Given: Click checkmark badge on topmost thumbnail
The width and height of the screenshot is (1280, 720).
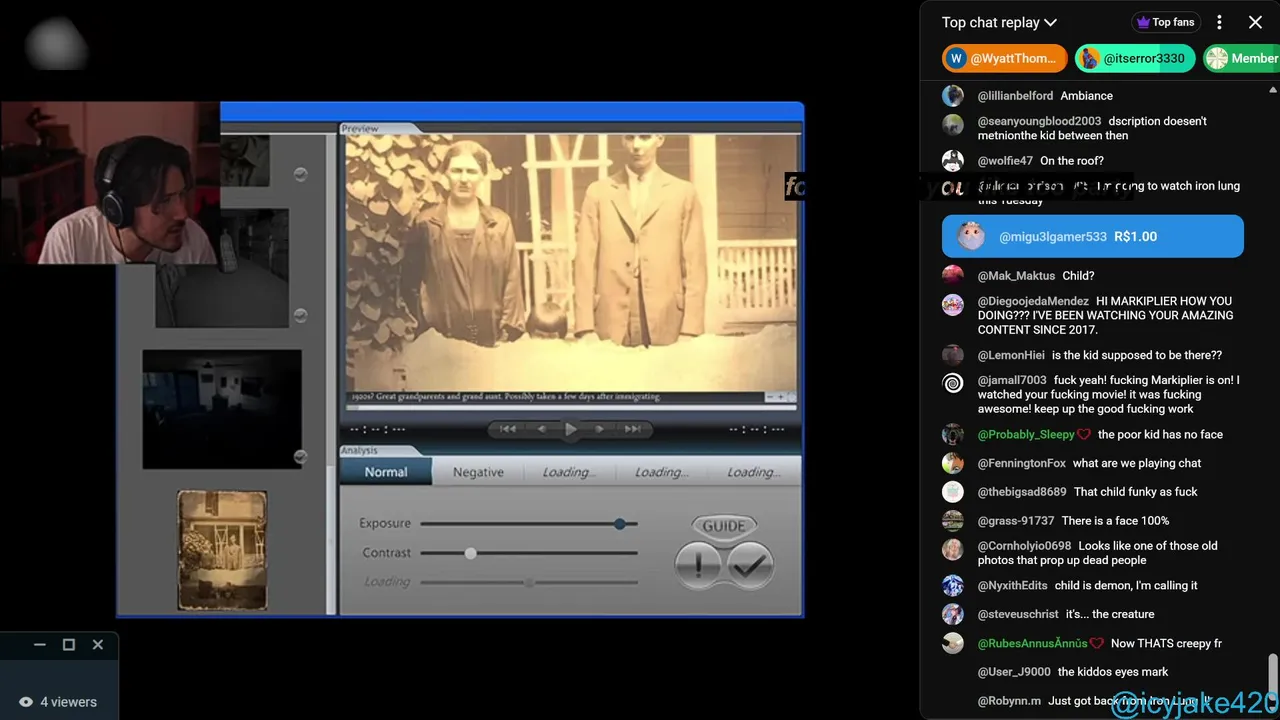Looking at the screenshot, I should (300, 174).
